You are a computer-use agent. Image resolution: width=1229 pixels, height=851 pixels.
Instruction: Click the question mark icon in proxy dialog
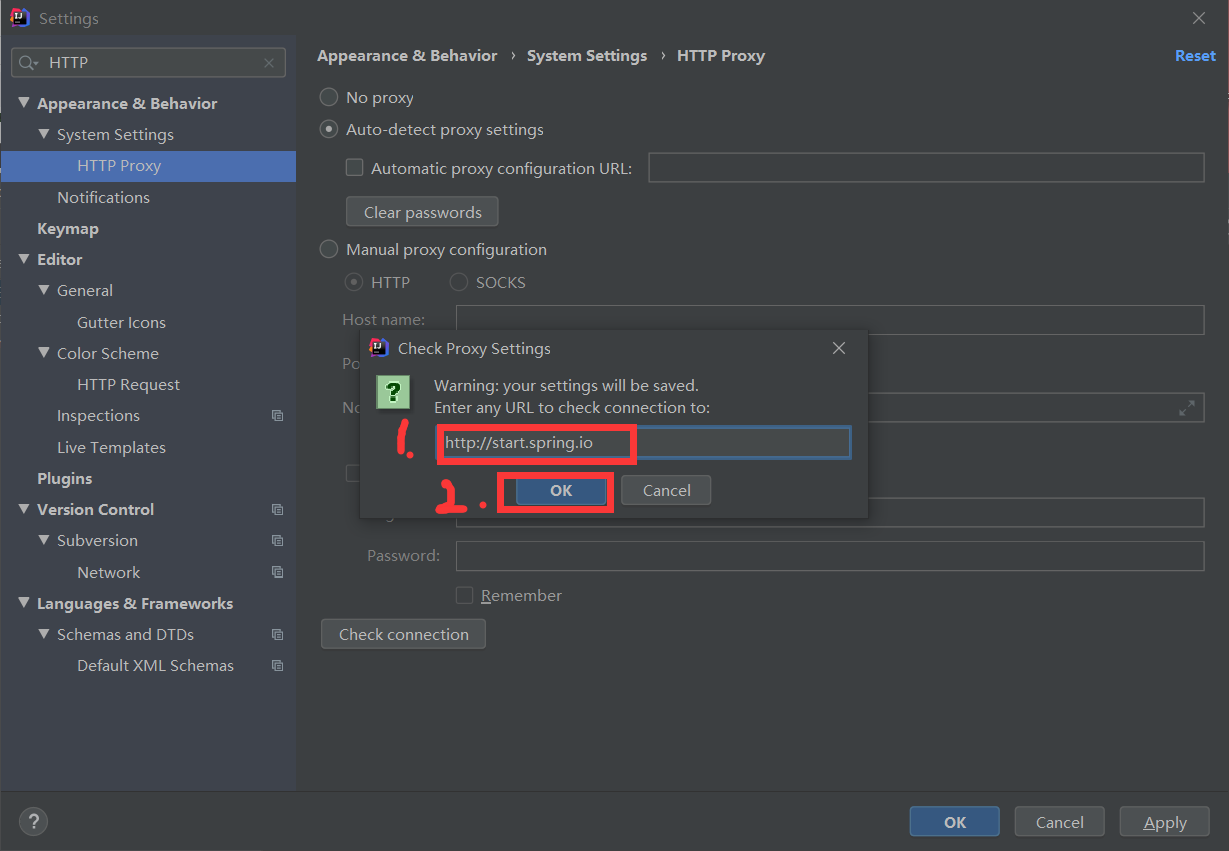[x=393, y=392]
